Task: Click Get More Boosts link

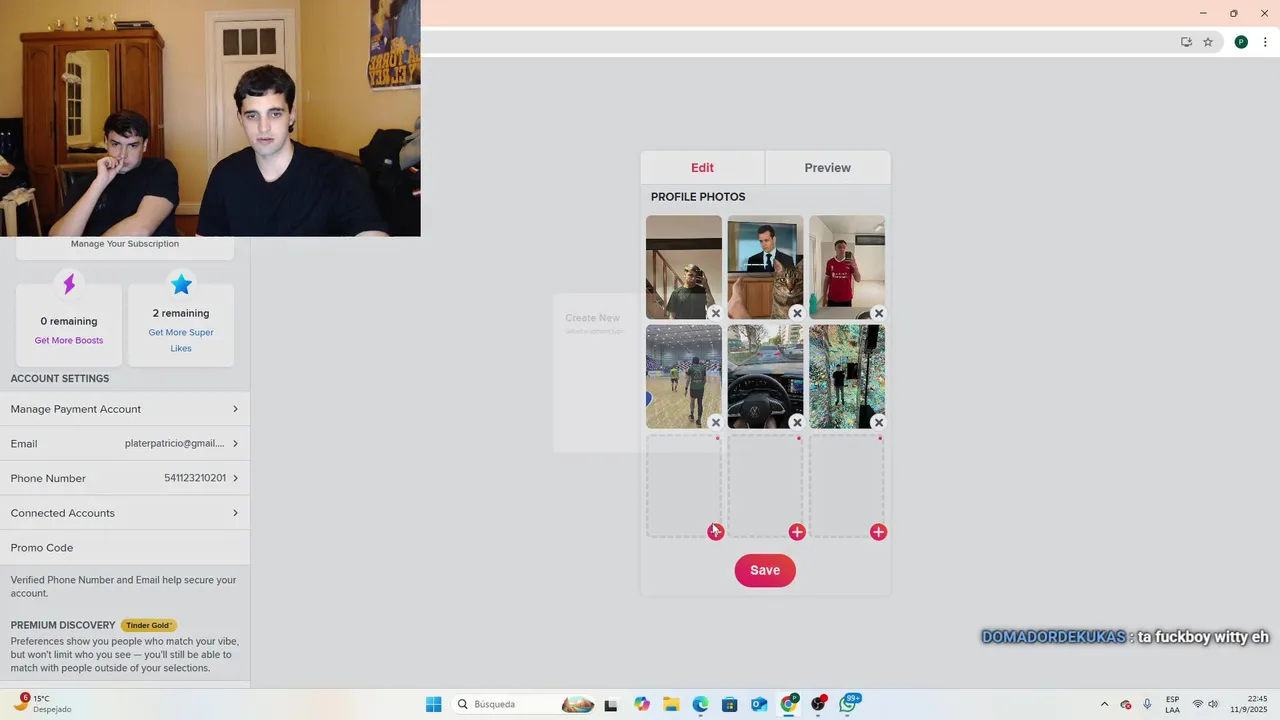Action: tap(69, 340)
